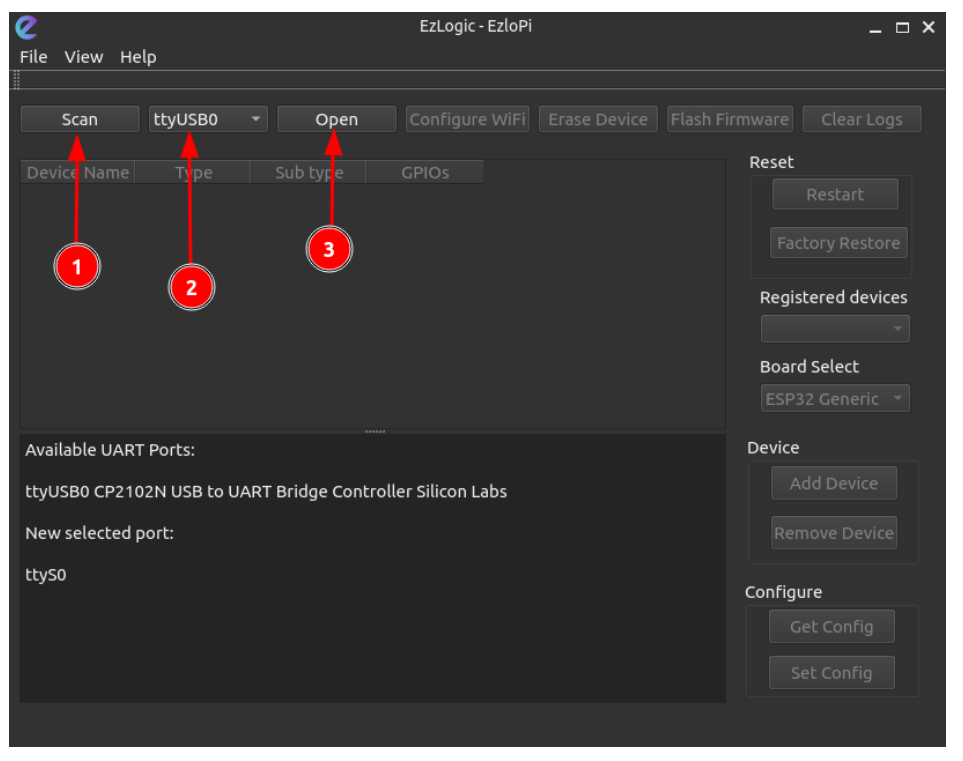Click the Open port button
This screenshot has width=963, height=761.
337,119
